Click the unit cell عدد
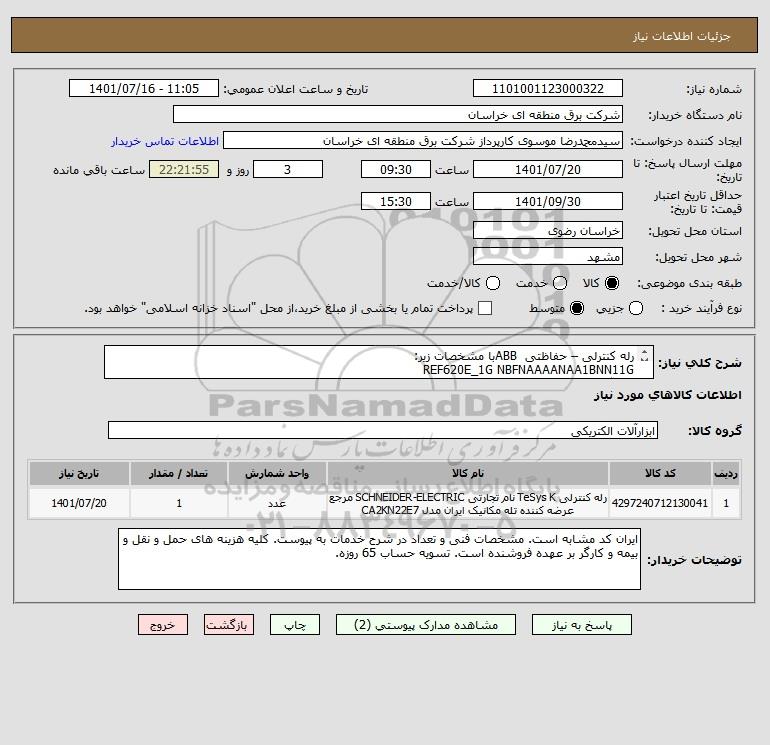This screenshot has width=770, height=745. point(277,503)
